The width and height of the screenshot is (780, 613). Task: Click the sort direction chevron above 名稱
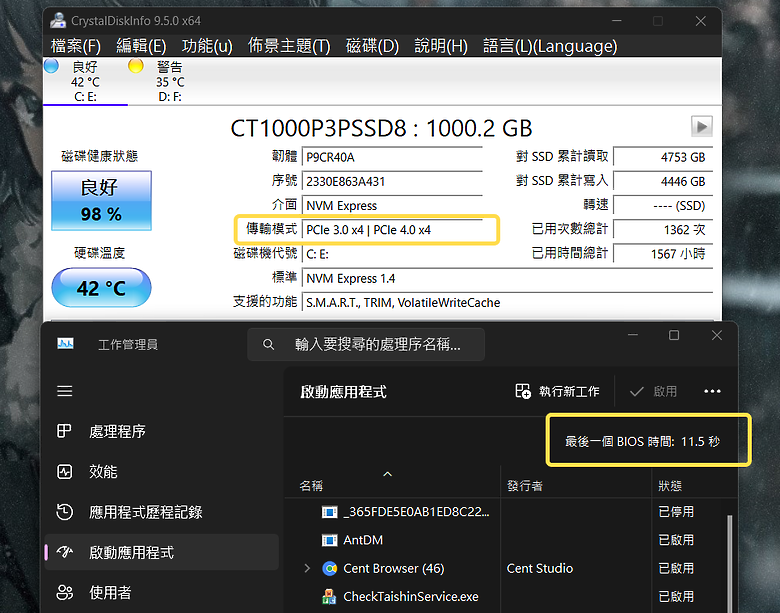click(388, 474)
